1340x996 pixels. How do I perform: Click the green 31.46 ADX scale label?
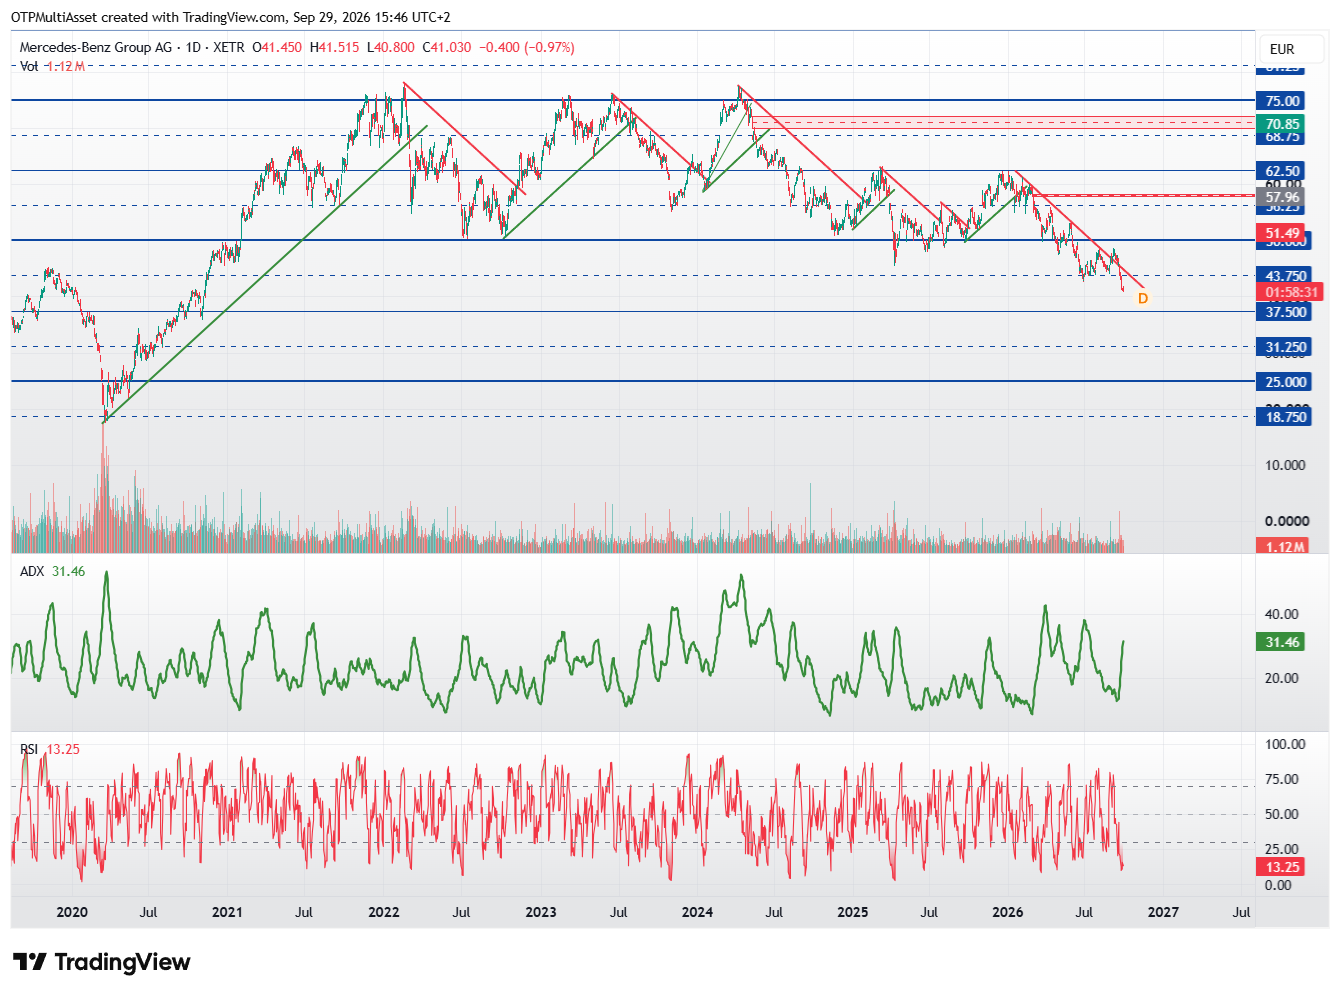pyautogui.click(x=1282, y=642)
